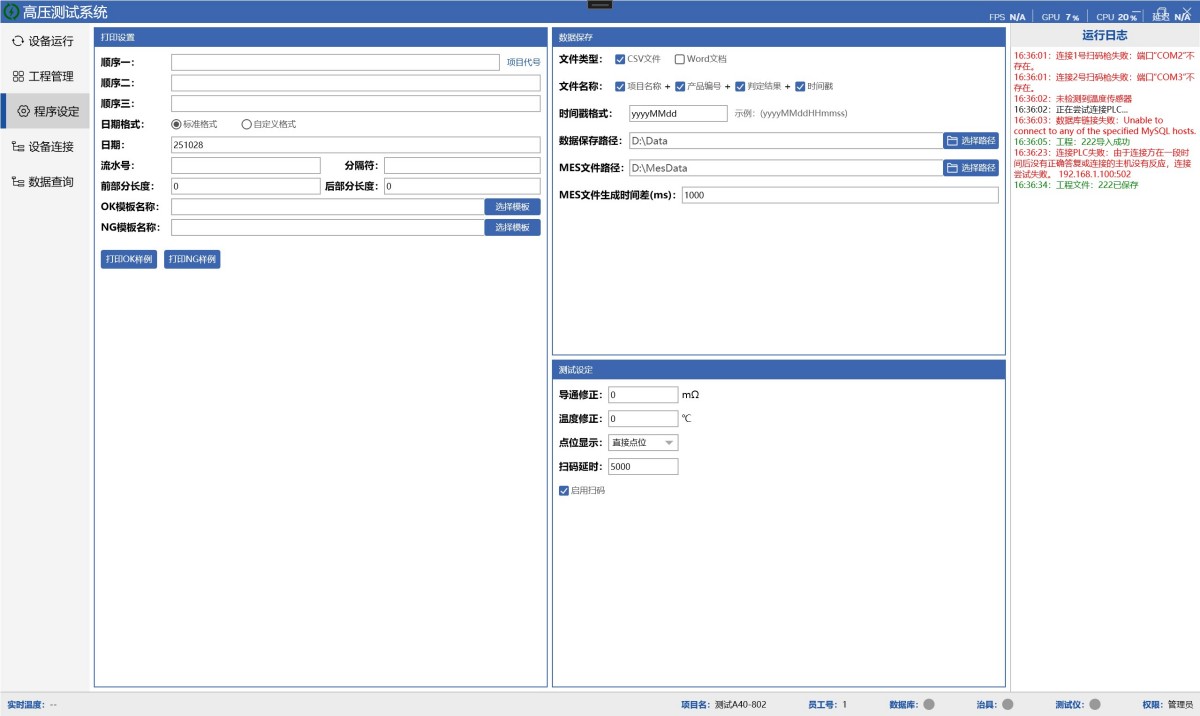Click the gear icon beside 程序设定
This screenshot has width=1200, height=716.
click(24, 111)
